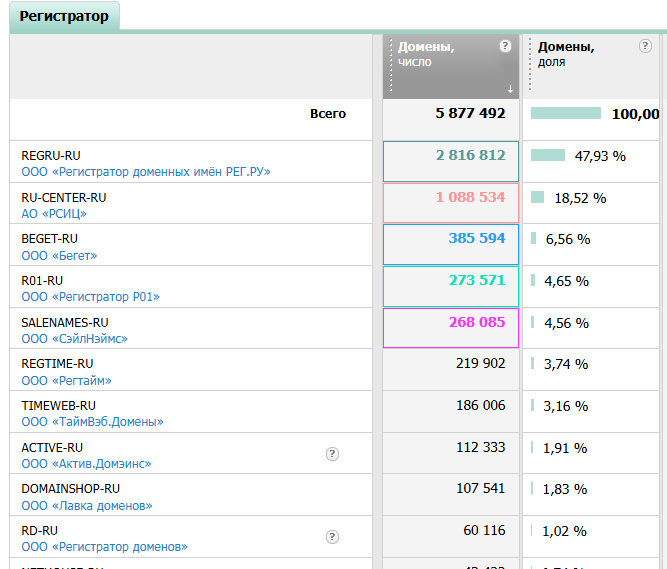The image size is (667, 569).
Task: Click the Всего row label
Action: (x=328, y=114)
